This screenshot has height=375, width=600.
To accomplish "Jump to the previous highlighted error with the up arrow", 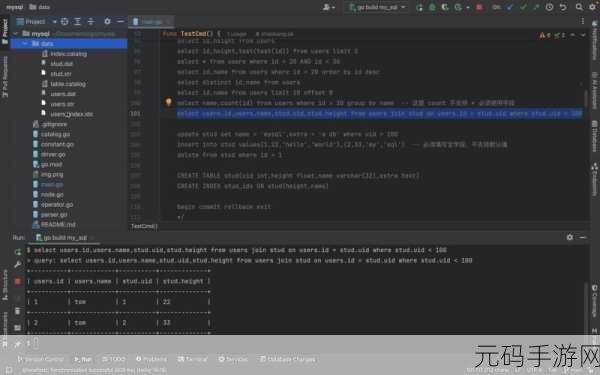I will click(572, 35).
